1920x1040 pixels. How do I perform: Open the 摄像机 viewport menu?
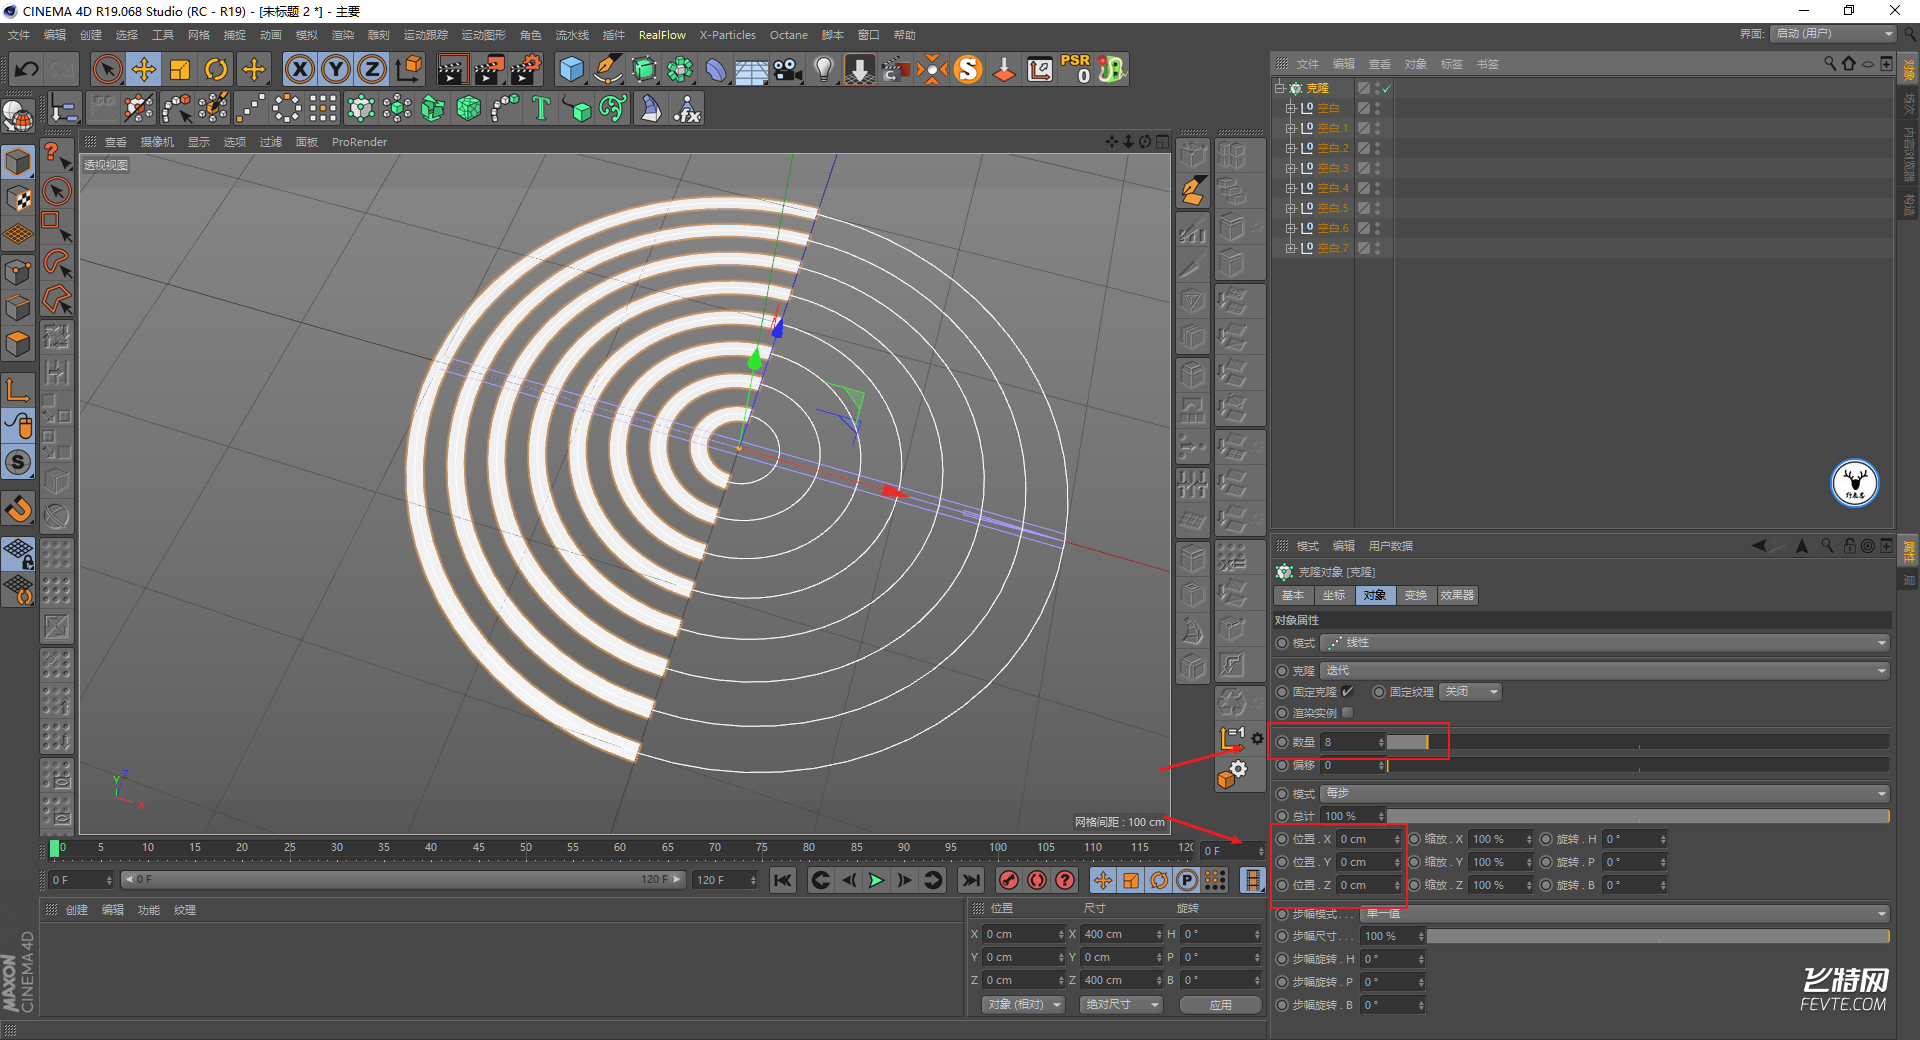[157, 142]
